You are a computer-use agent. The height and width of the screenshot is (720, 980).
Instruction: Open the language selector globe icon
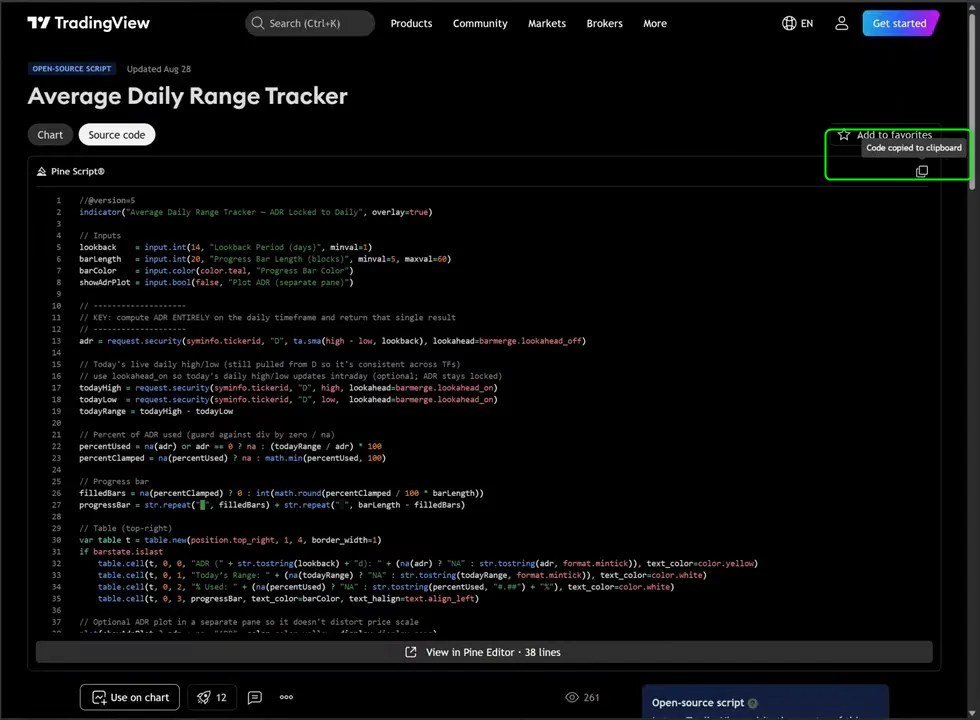coord(789,23)
